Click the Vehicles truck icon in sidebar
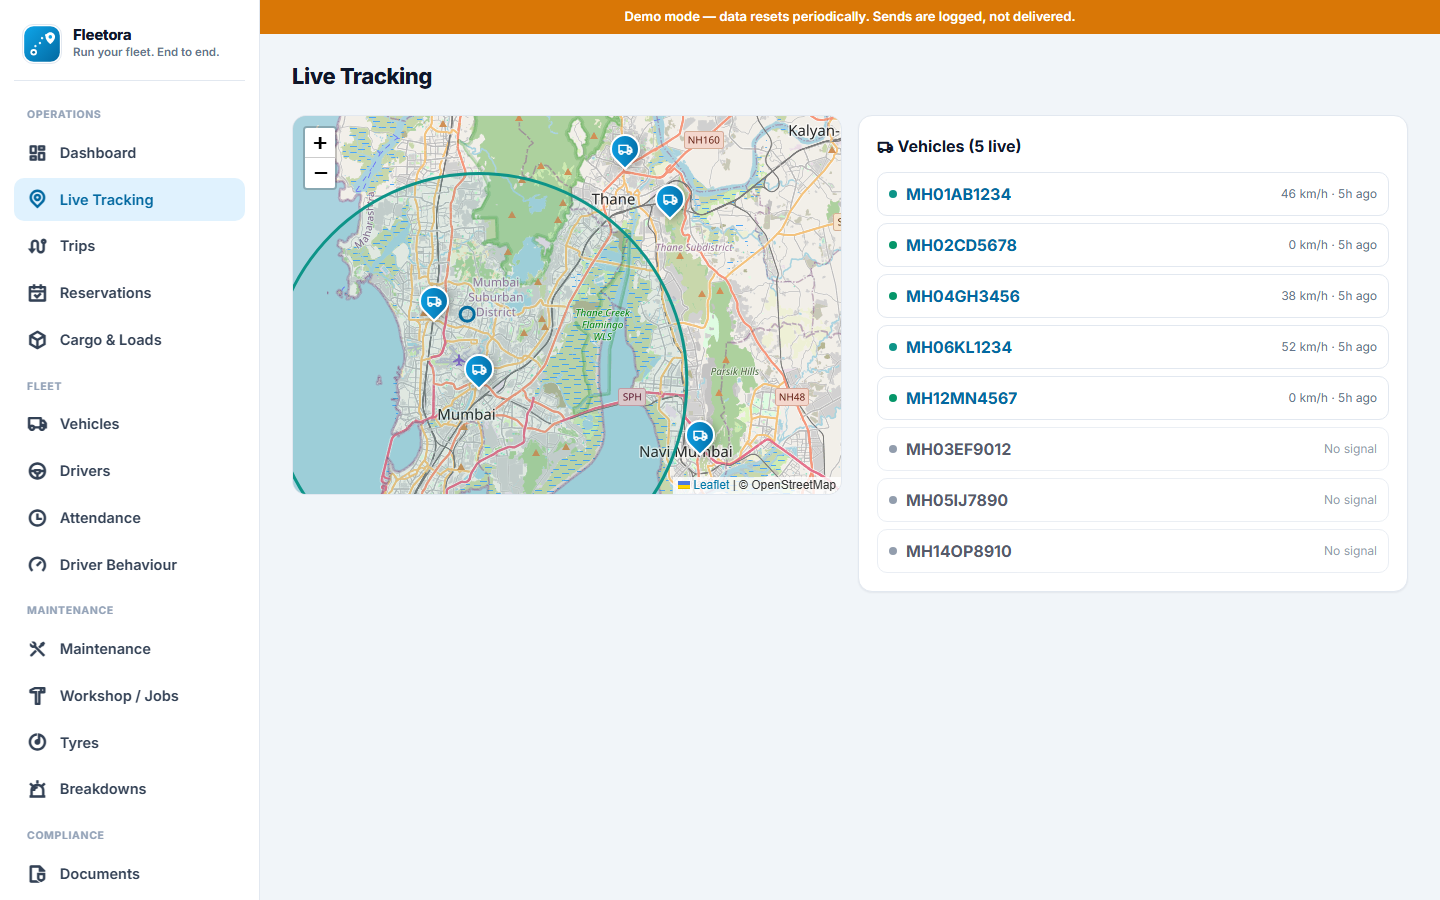 (37, 424)
